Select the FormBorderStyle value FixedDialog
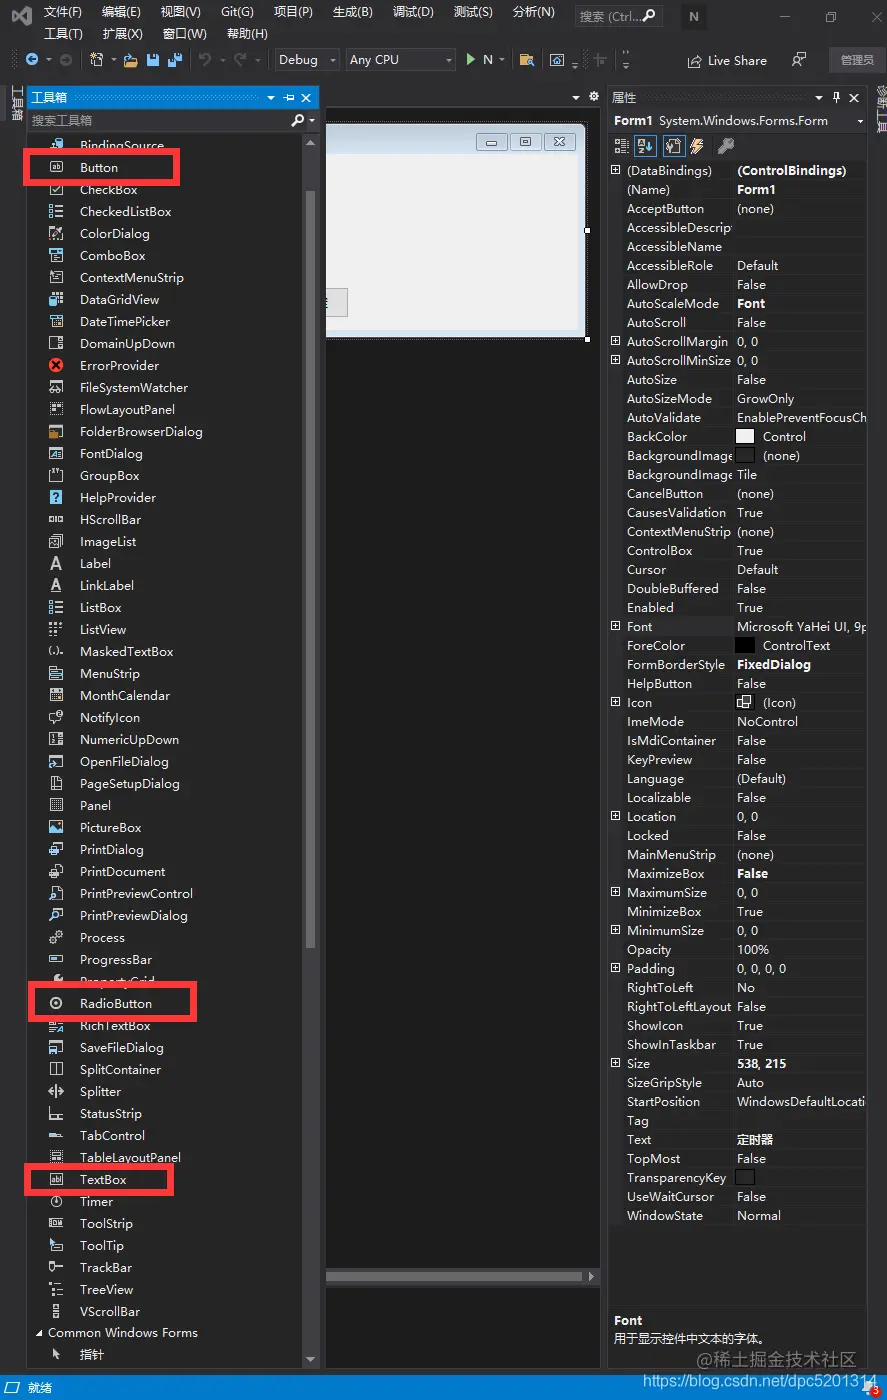This screenshot has width=887, height=1400. pyautogui.click(x=774, y=665)
